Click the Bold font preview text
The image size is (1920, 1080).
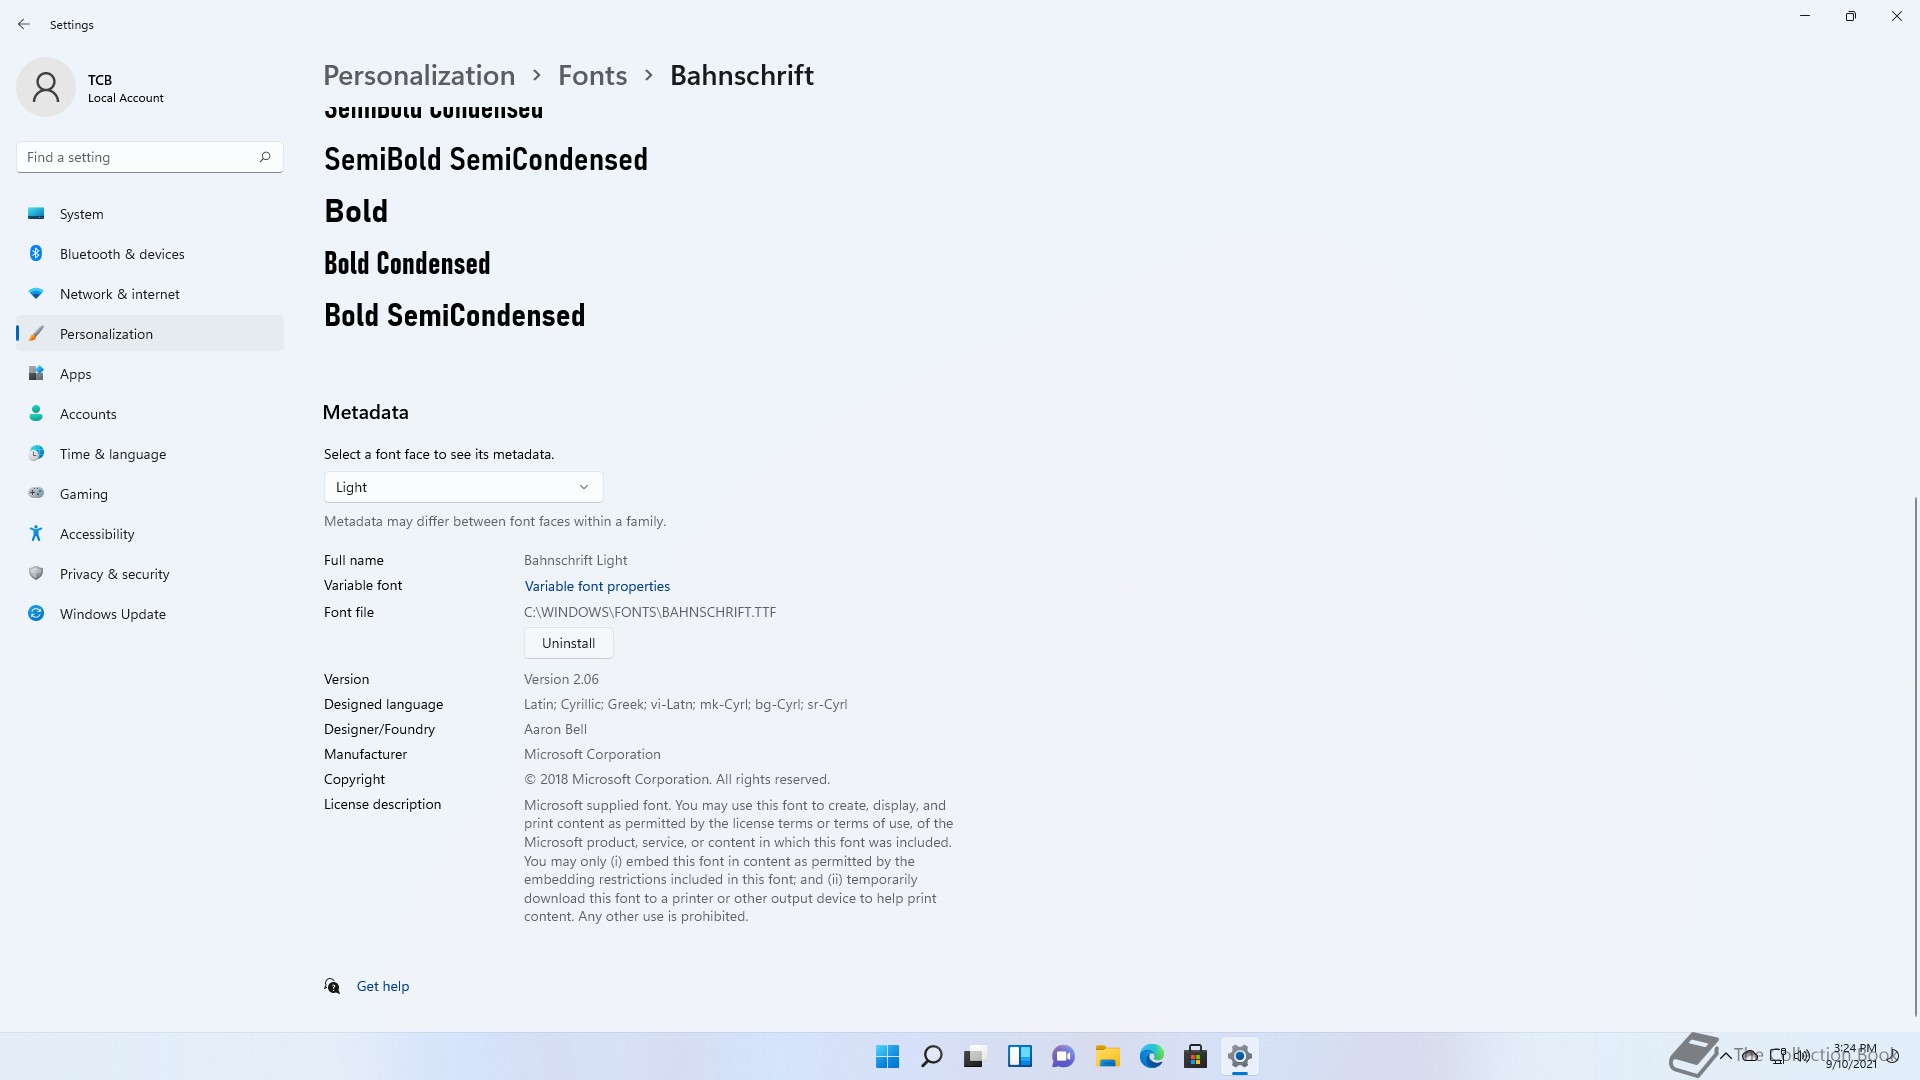(356, 211)
